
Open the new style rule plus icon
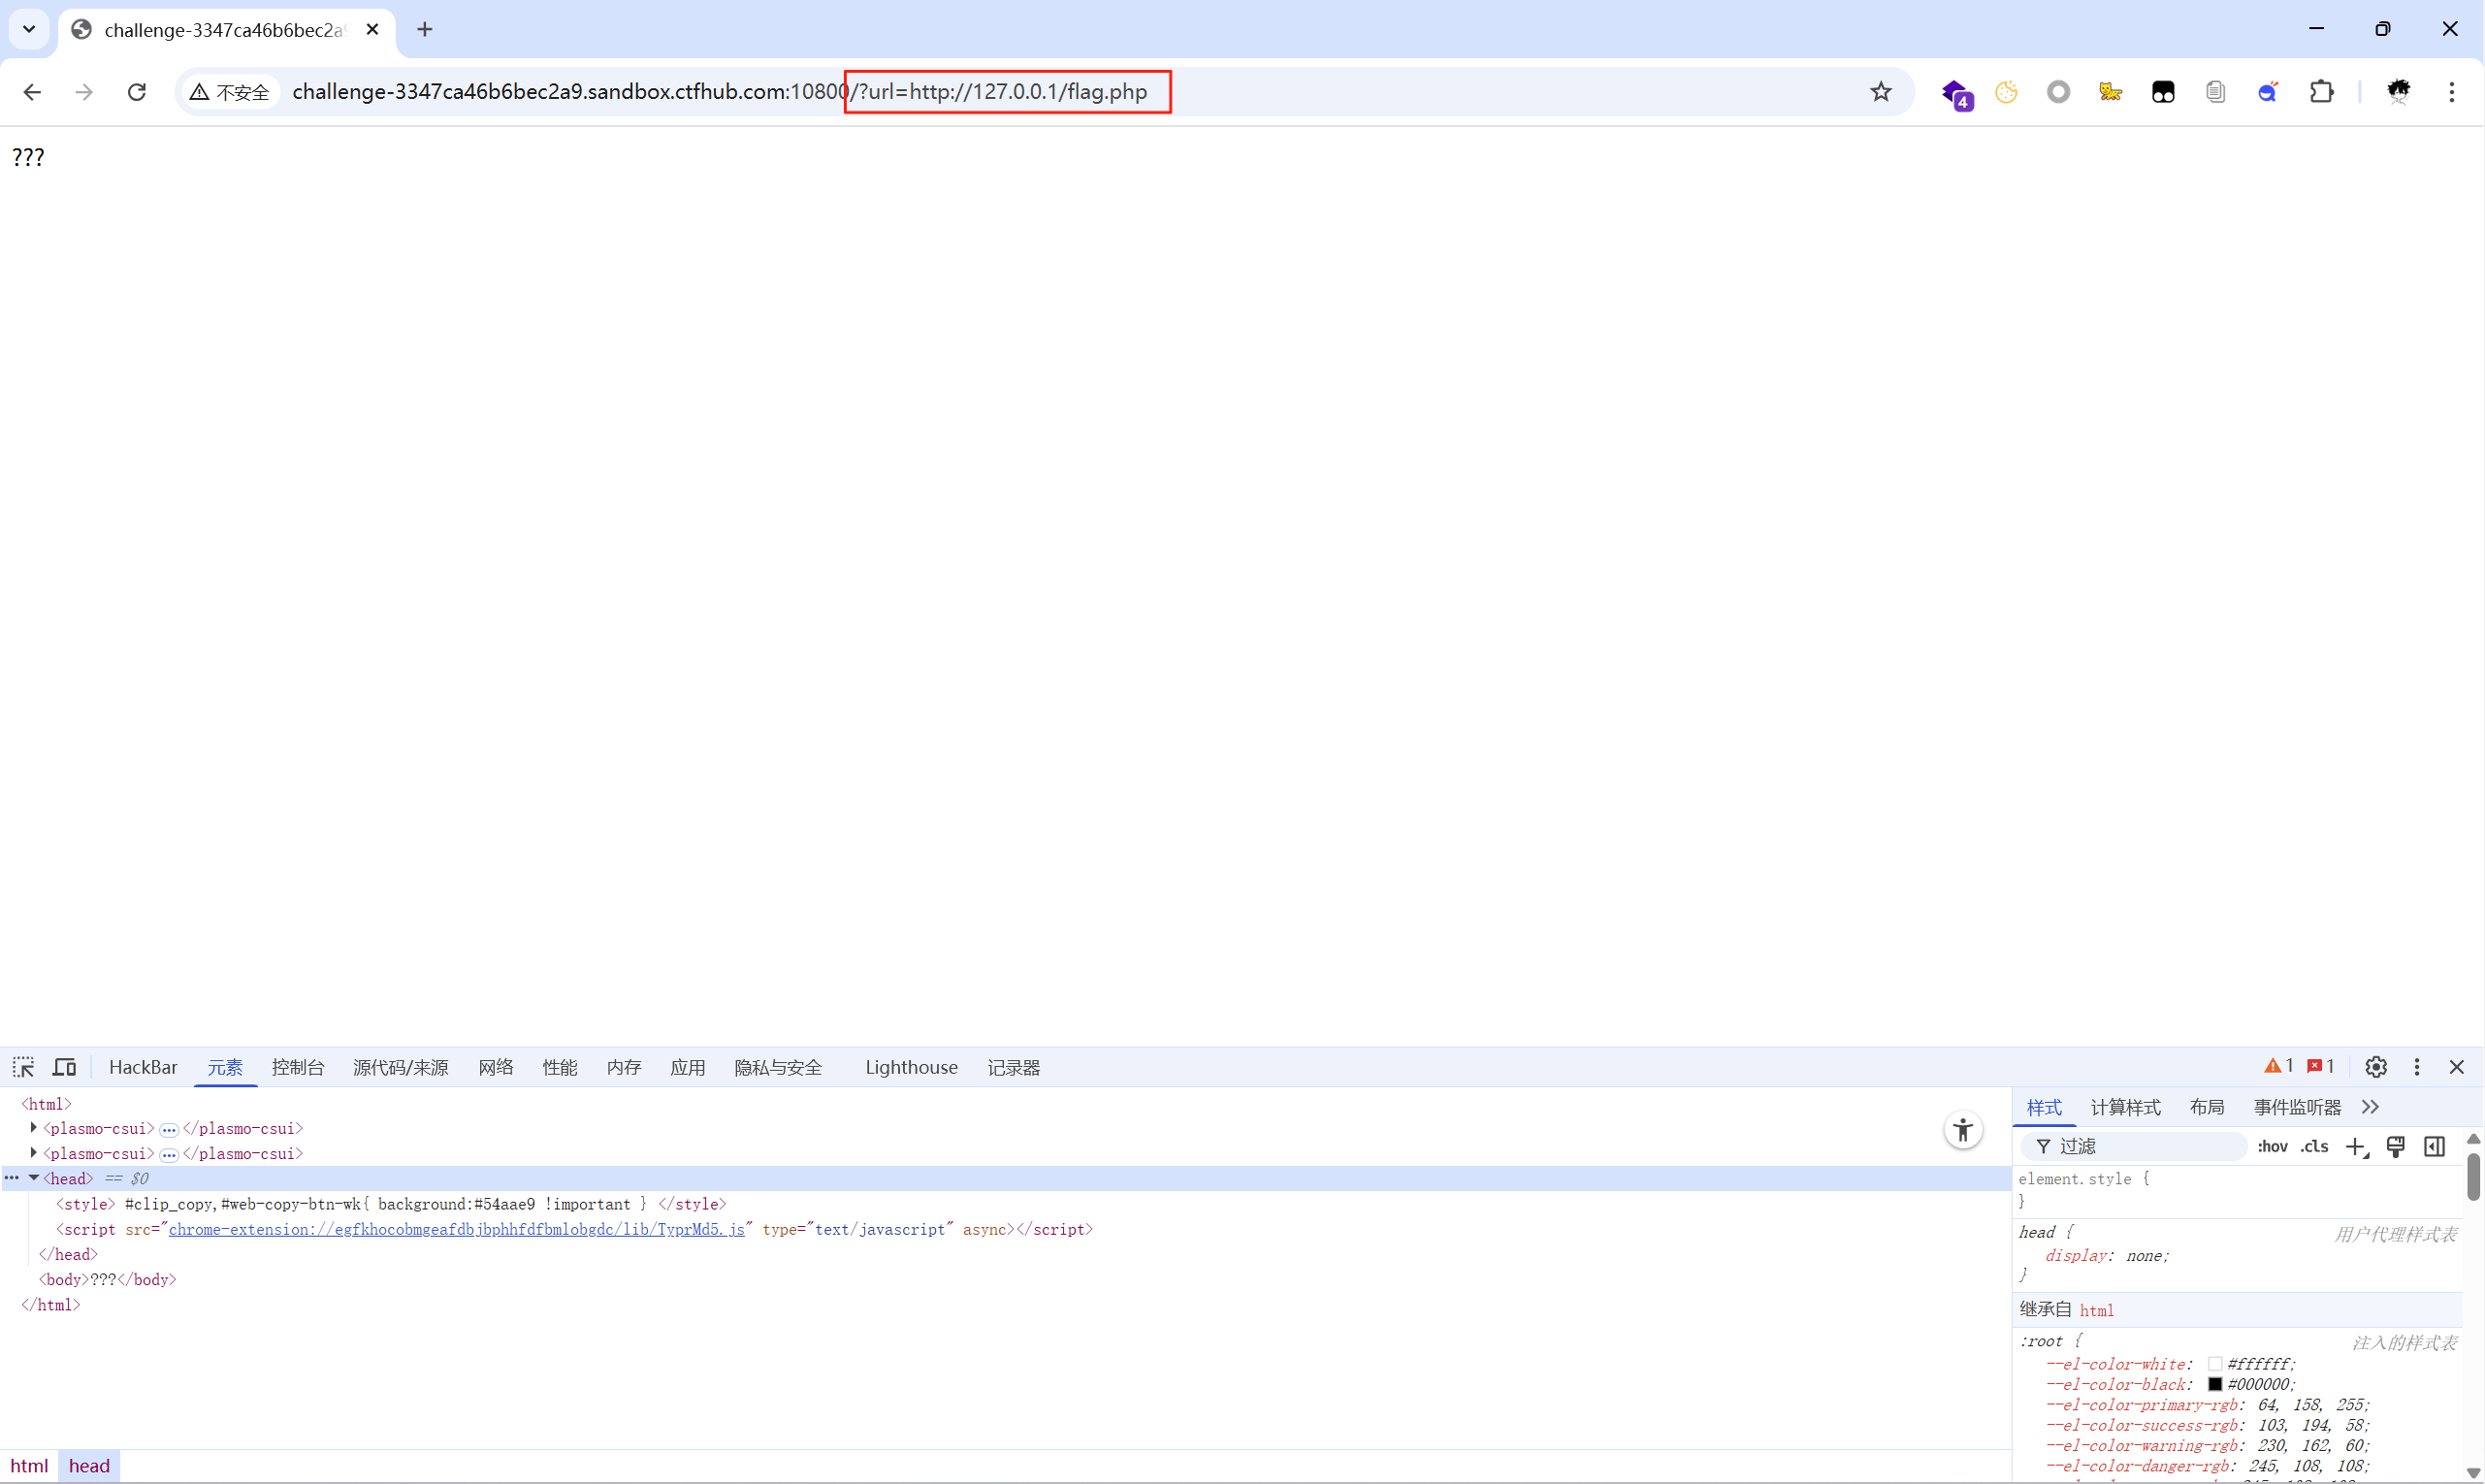(2356, 1147)
